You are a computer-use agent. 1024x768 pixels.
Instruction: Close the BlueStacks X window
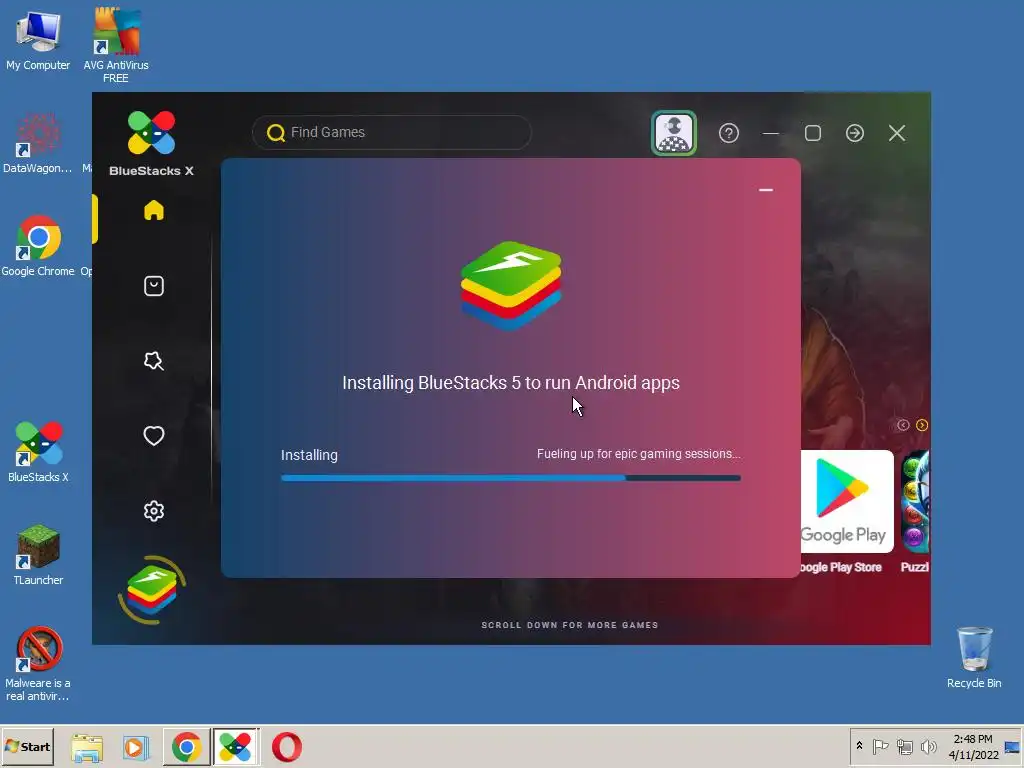(x=897, y=133)
